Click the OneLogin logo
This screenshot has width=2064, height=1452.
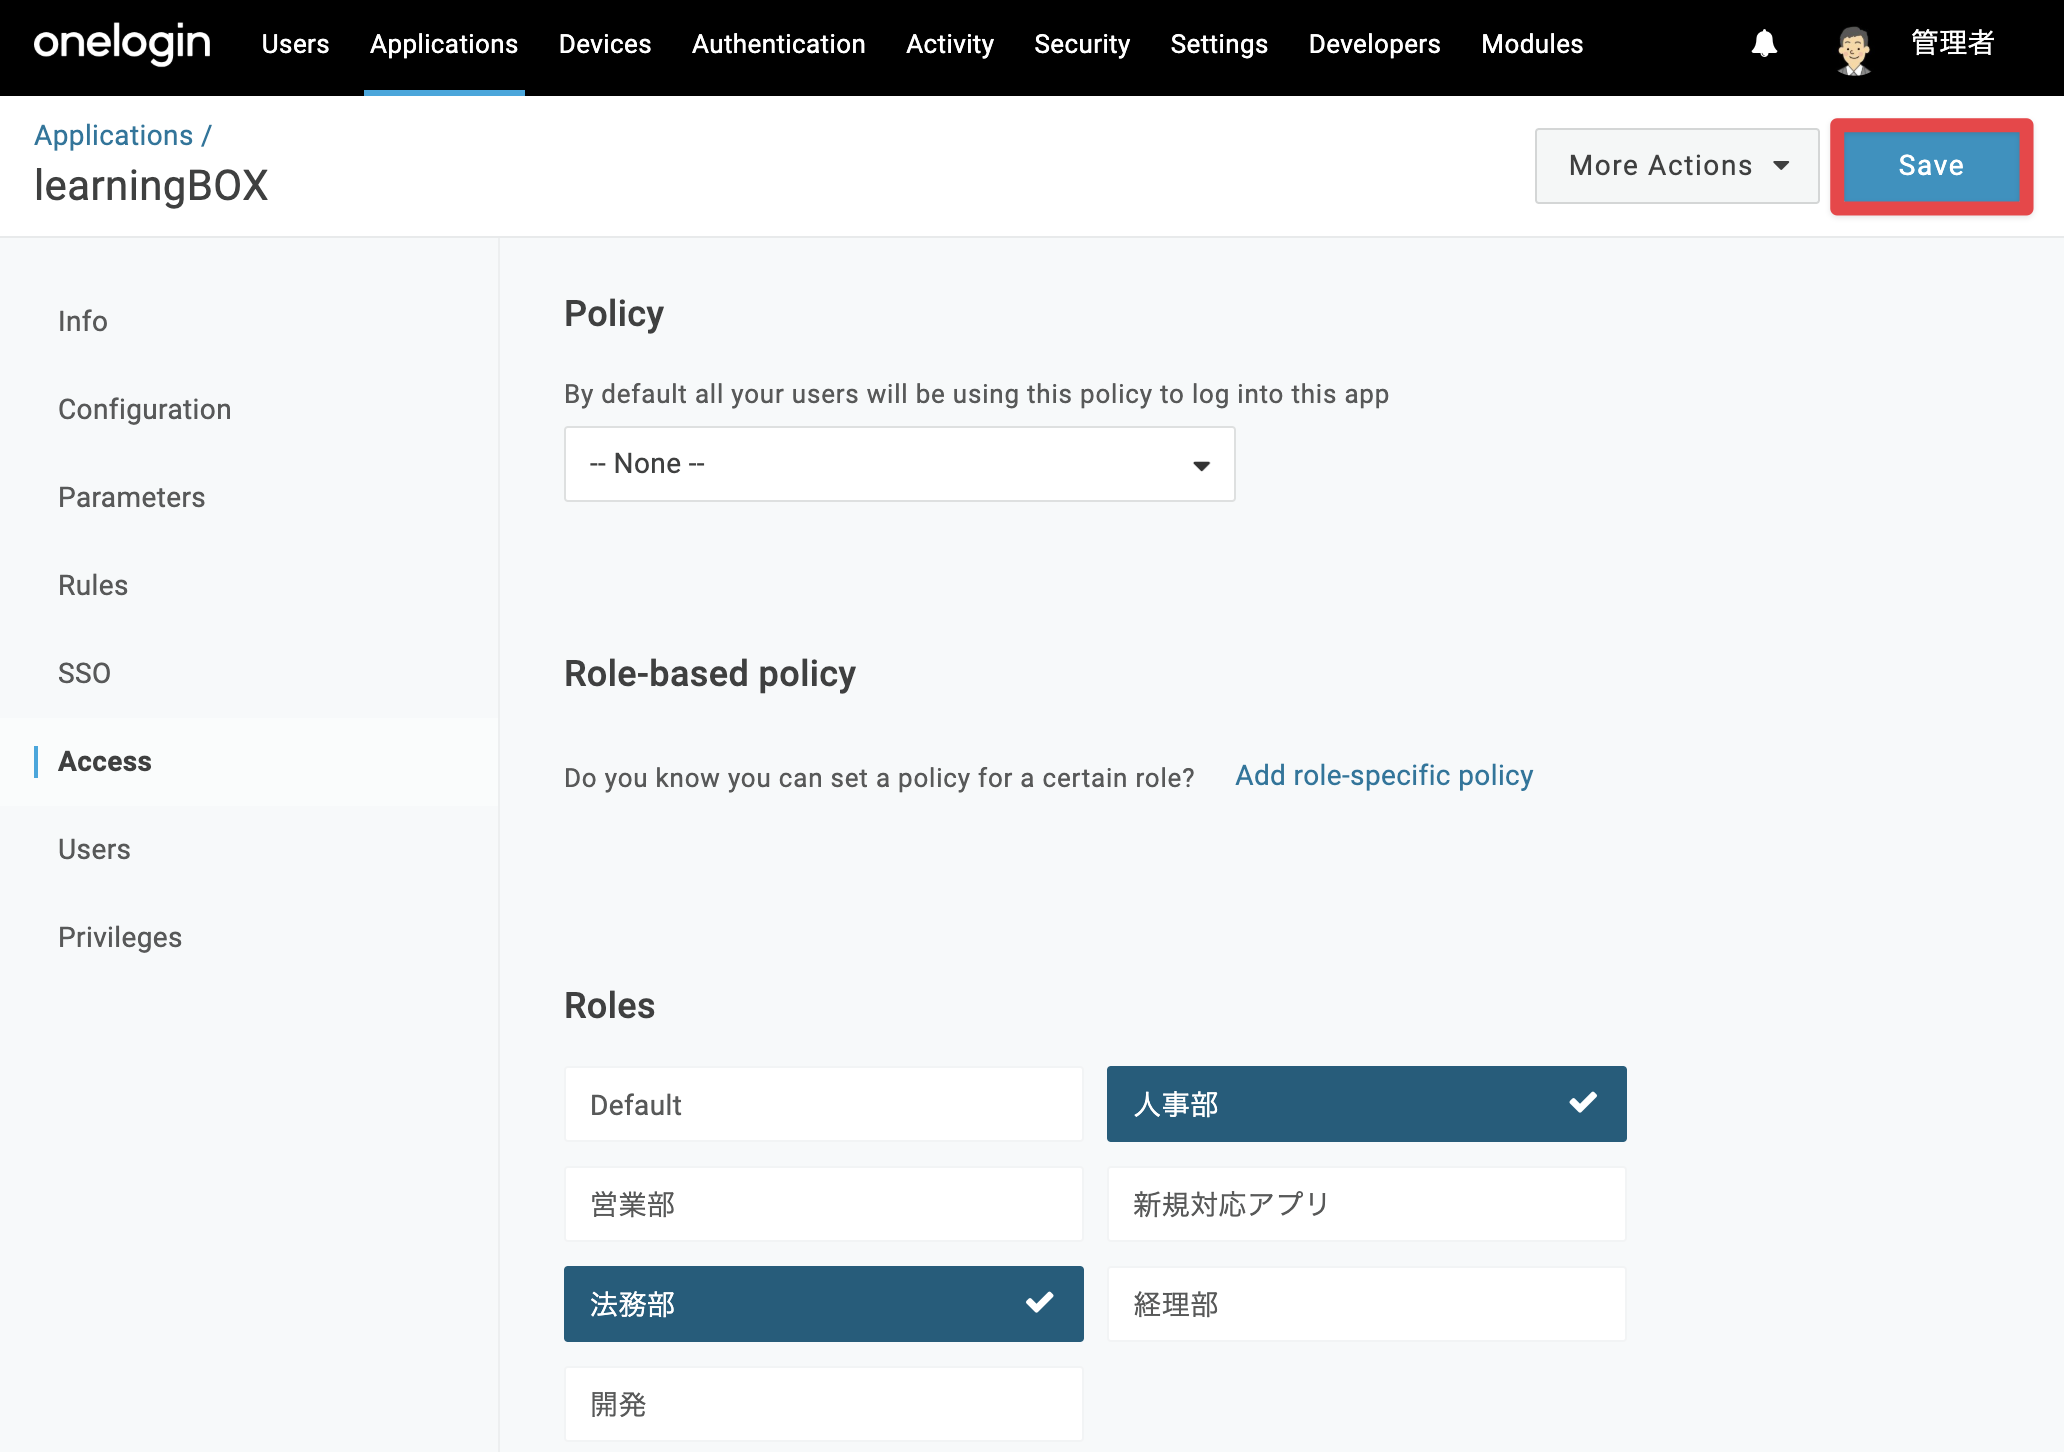click(x=122, y=44)
